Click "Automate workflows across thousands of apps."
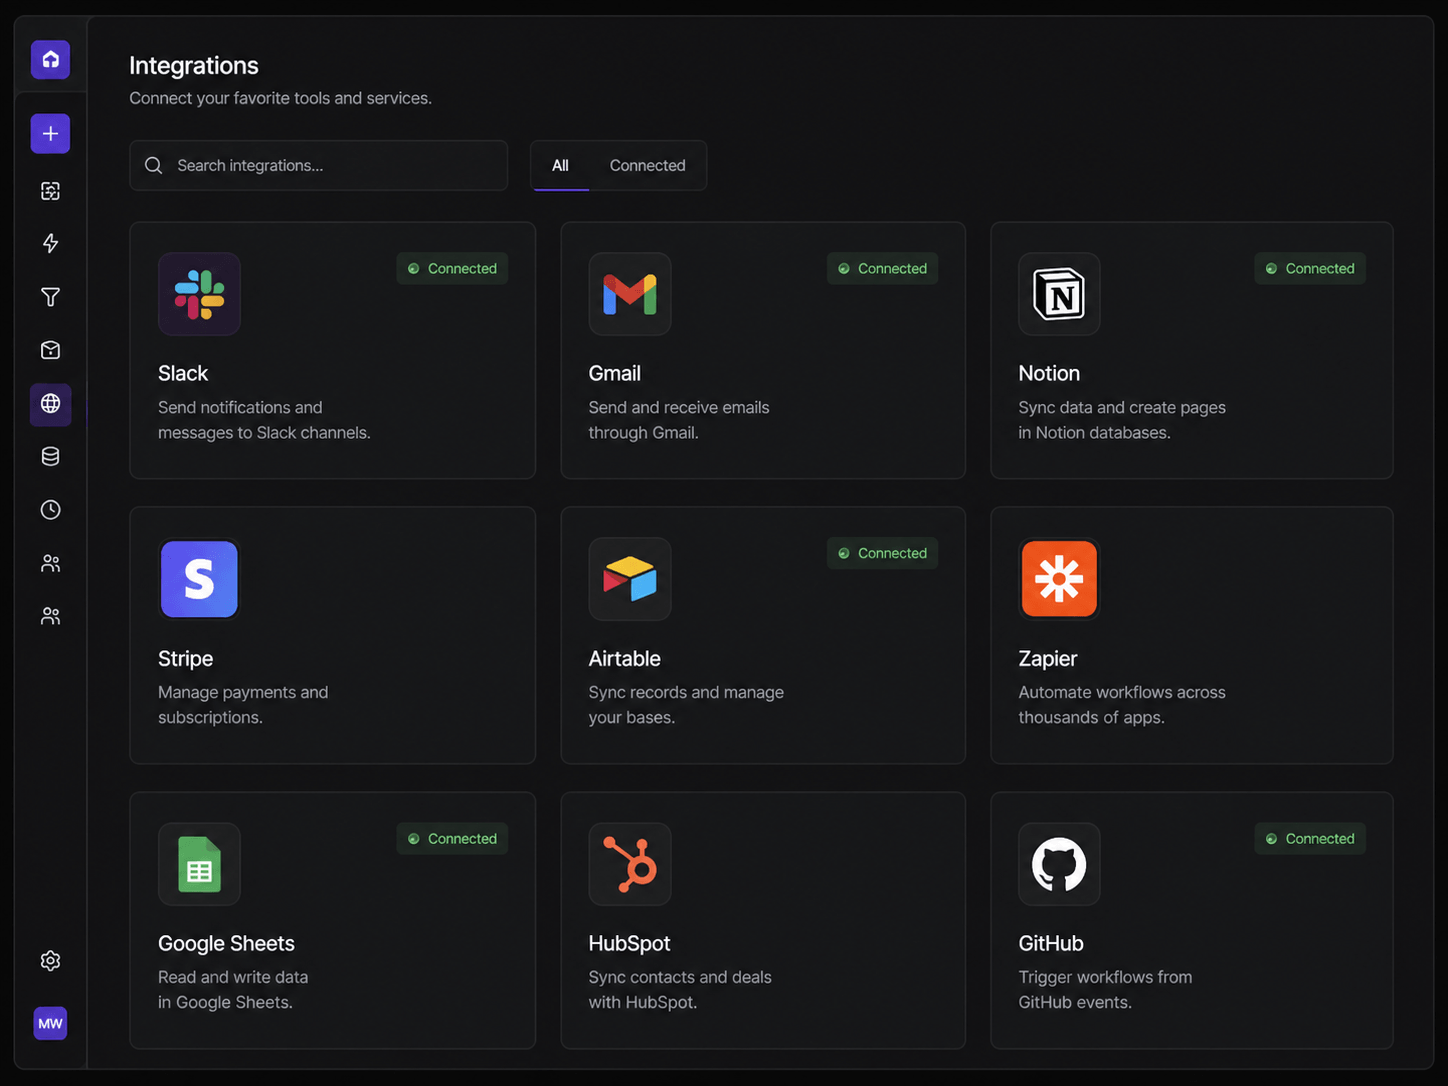This screenshot has height=1086, width=1448. point(1122,705)
